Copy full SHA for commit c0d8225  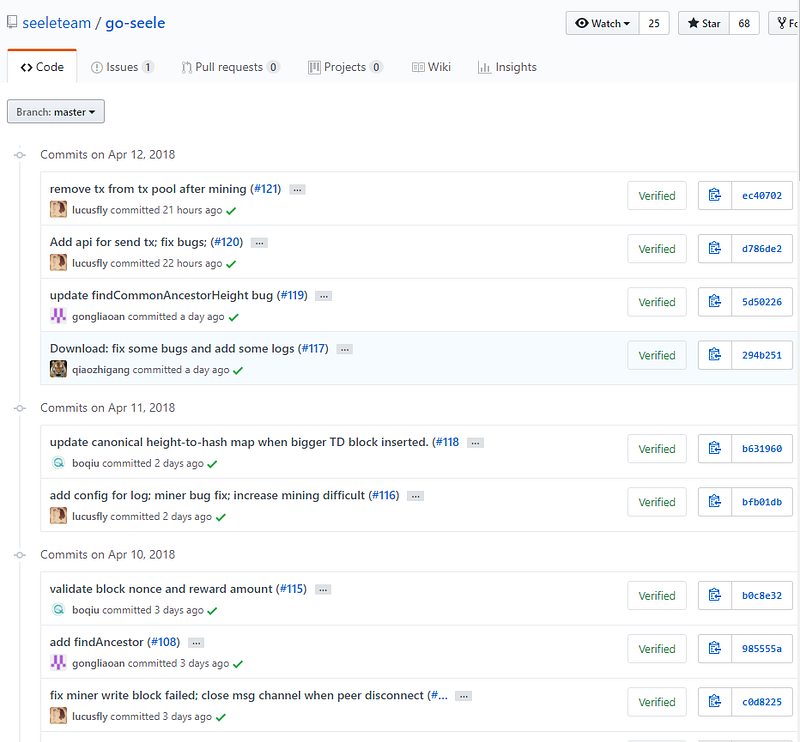[714, 702]
